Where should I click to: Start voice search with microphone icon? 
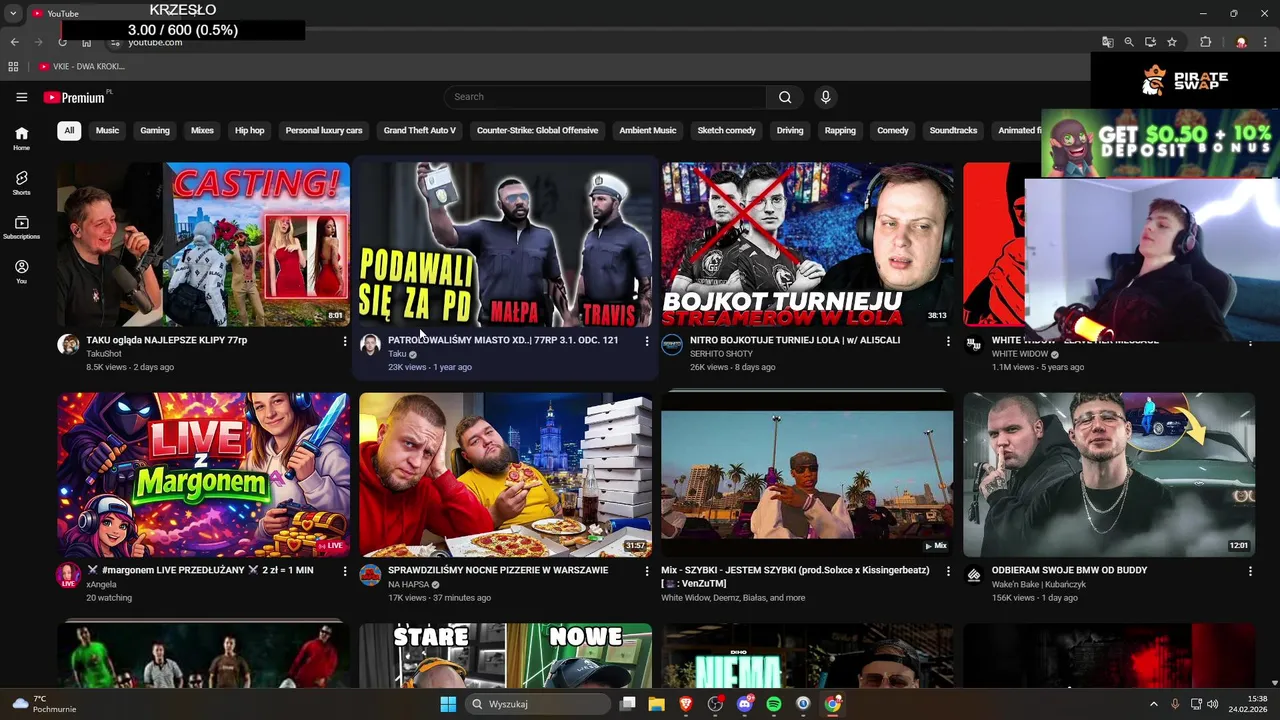825,97
